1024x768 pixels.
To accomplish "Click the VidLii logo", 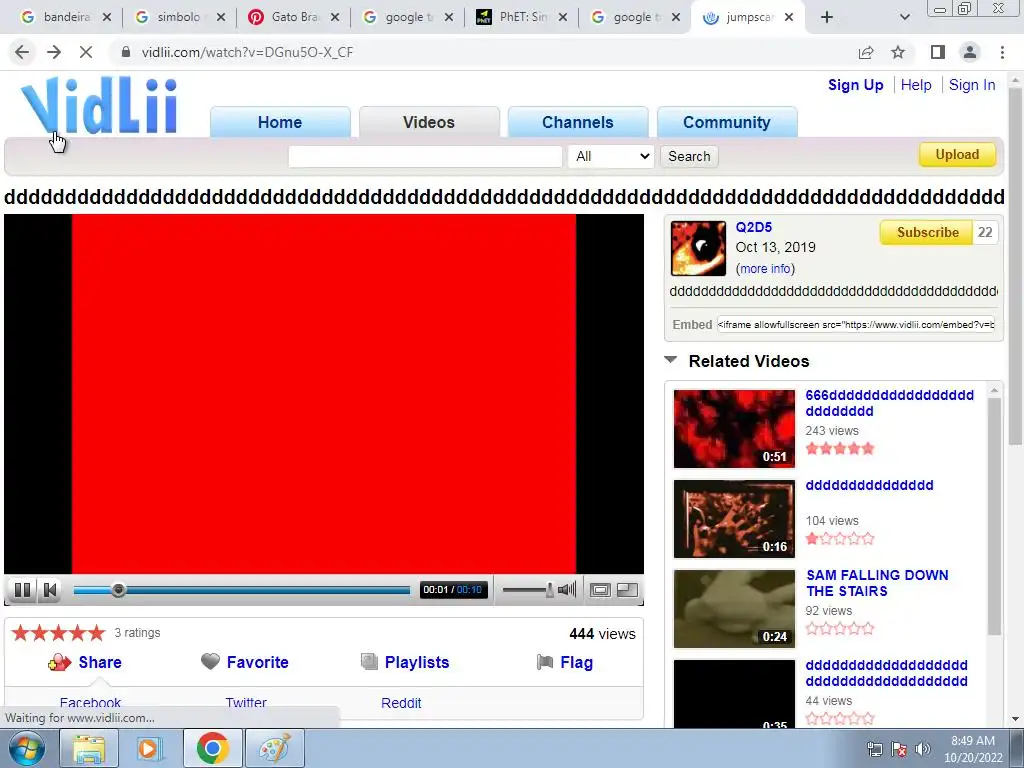I will [x=99, y=105].
